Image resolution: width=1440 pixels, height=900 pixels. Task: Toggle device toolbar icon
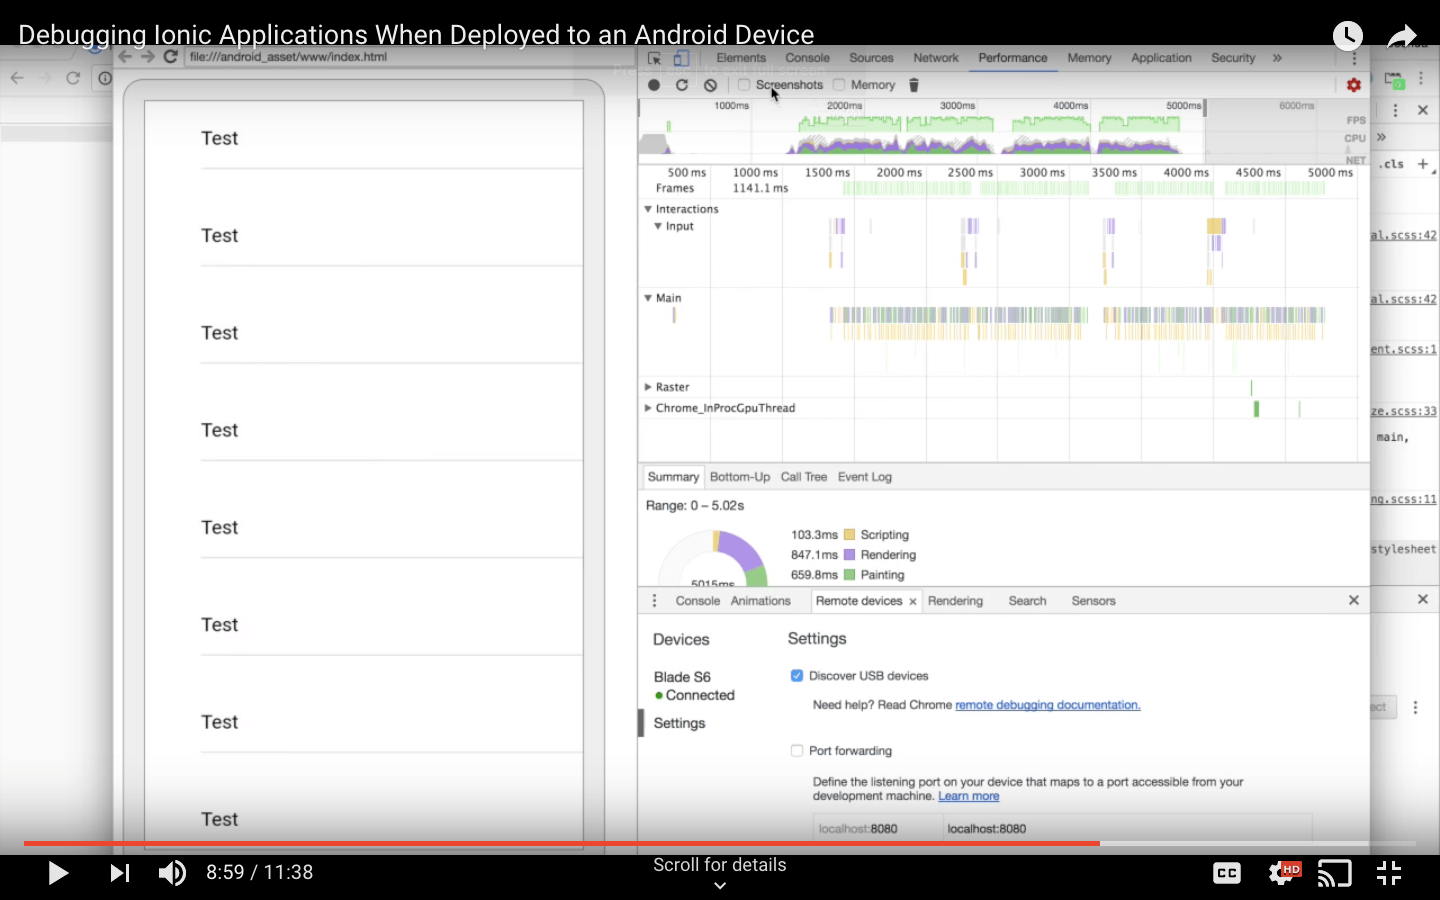(x=681, y=58)
